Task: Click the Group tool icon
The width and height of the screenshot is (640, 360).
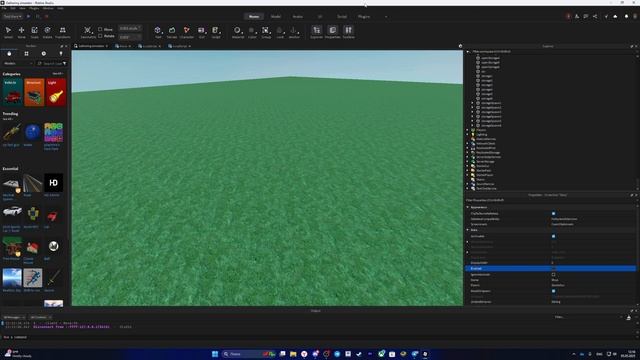Action: click(x=266, y=32)
